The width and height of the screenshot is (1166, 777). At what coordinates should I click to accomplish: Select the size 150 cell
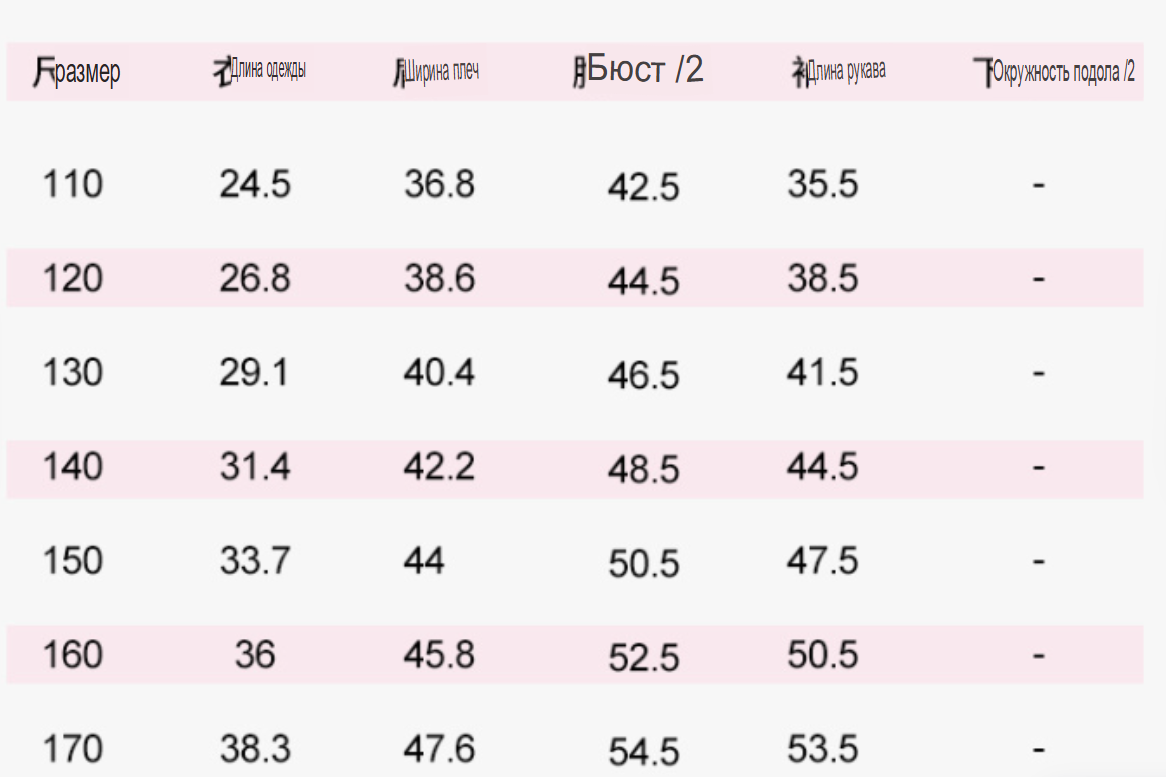click(x=73, y=560)
